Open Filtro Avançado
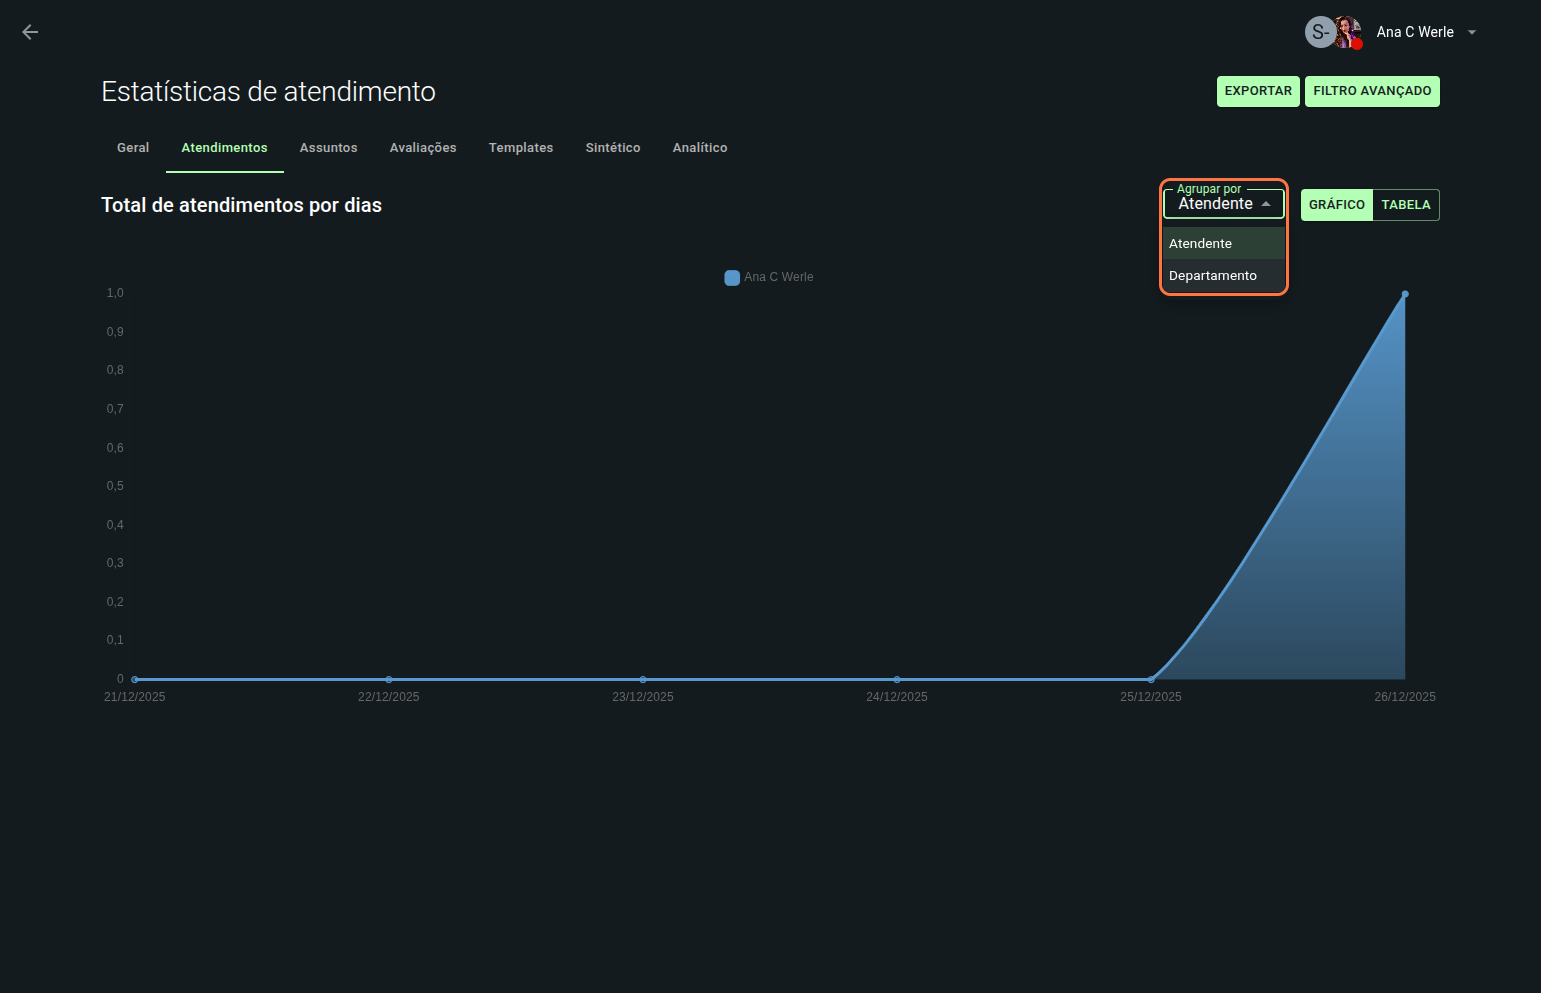The height and width of the screenshot is (993, 1541). (x=1372, y=91)
